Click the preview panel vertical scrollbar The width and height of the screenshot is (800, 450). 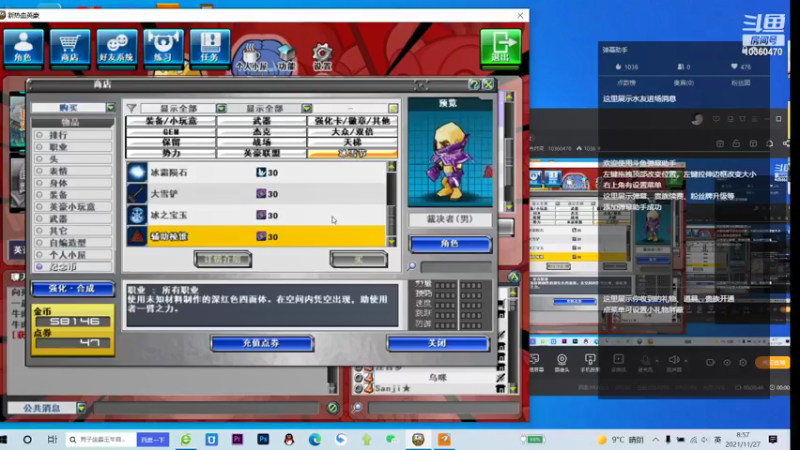point(509,151)
